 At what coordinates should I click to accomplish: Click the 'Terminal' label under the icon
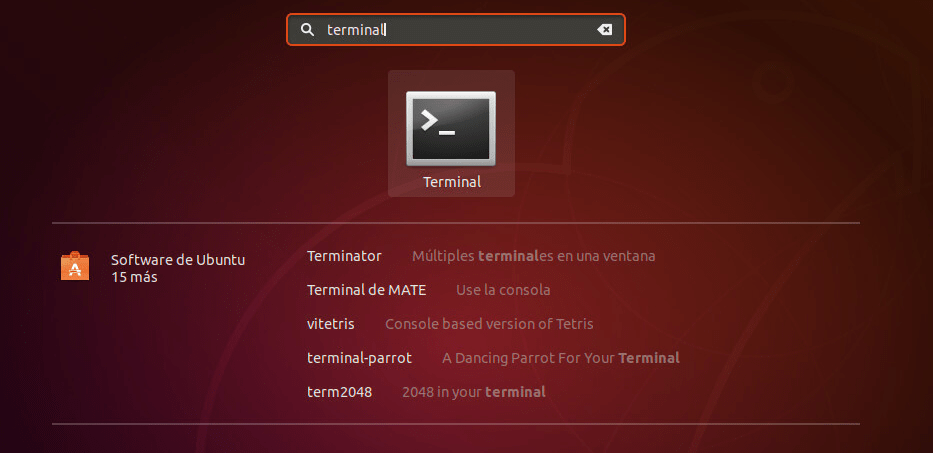tap(452, 182)
